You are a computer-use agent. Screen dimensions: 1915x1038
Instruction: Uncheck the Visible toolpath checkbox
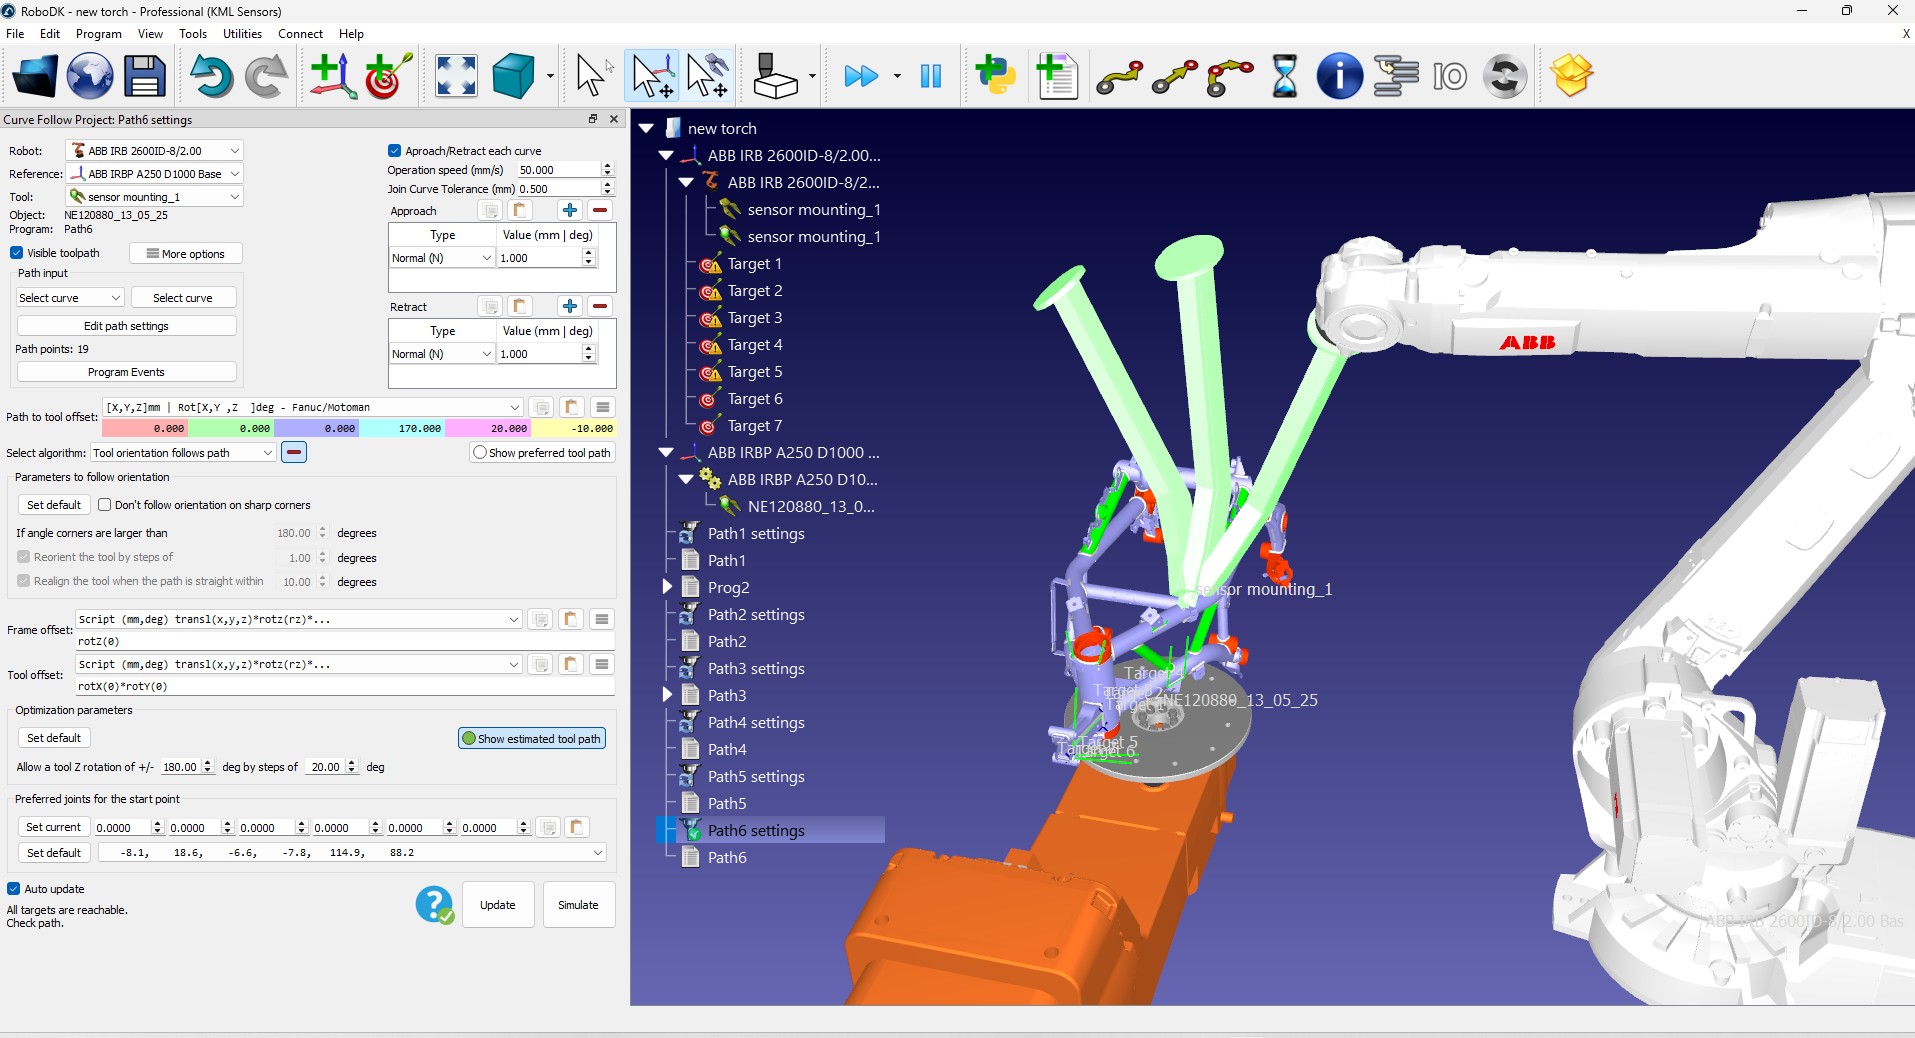coord(17,253)
